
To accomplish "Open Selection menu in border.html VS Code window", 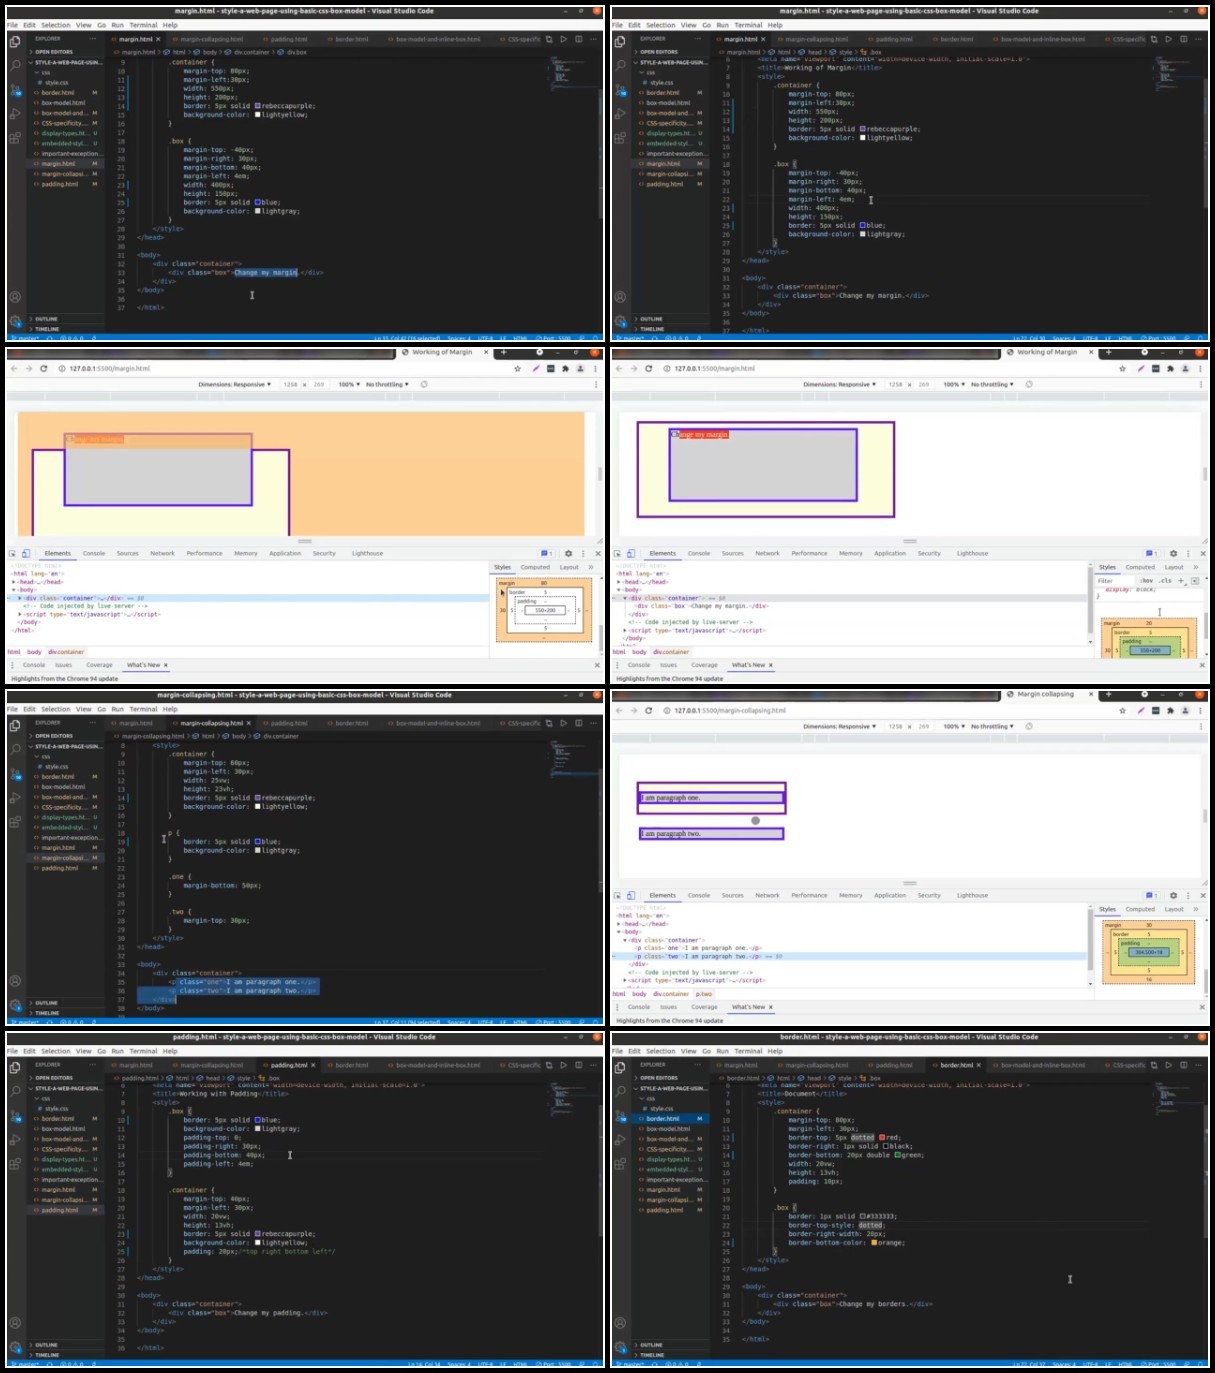I will tap(661, 1051).
